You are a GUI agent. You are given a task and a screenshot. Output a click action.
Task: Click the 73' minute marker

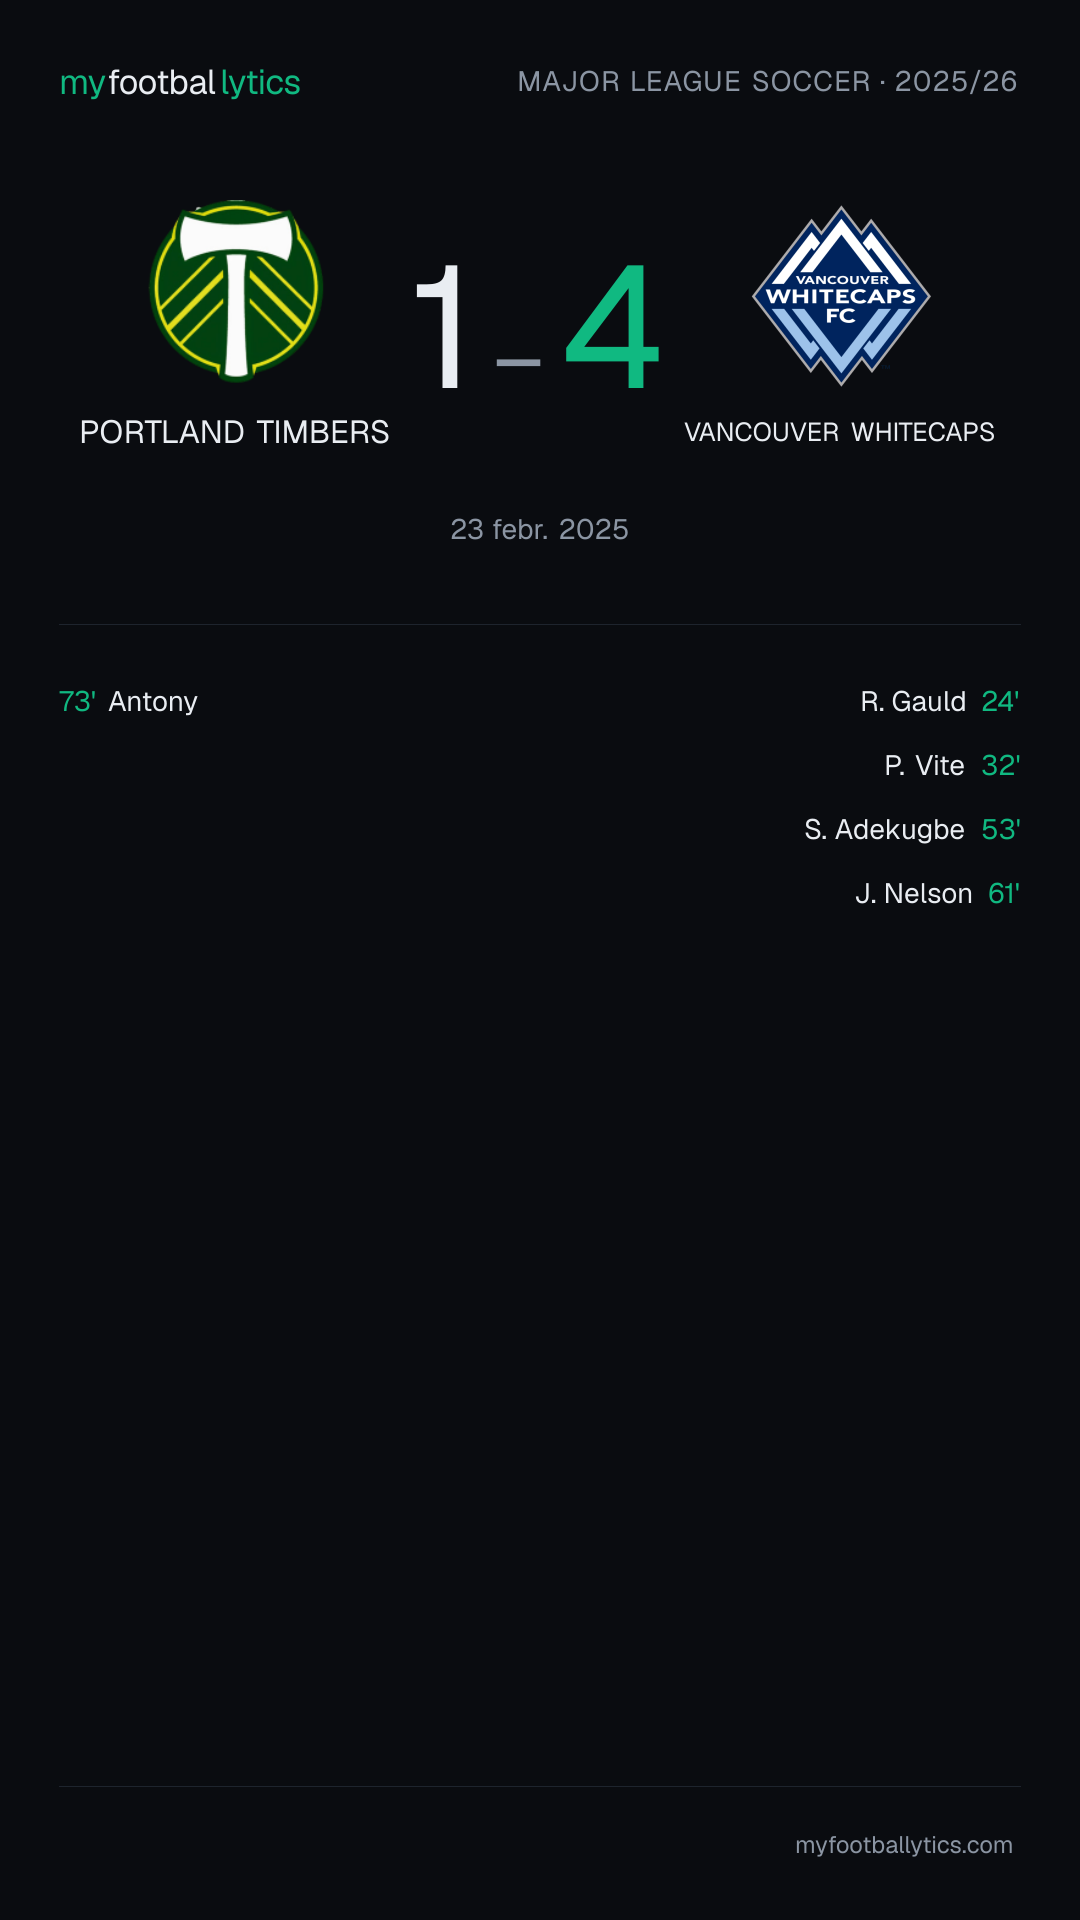click(x=77, y=701)
